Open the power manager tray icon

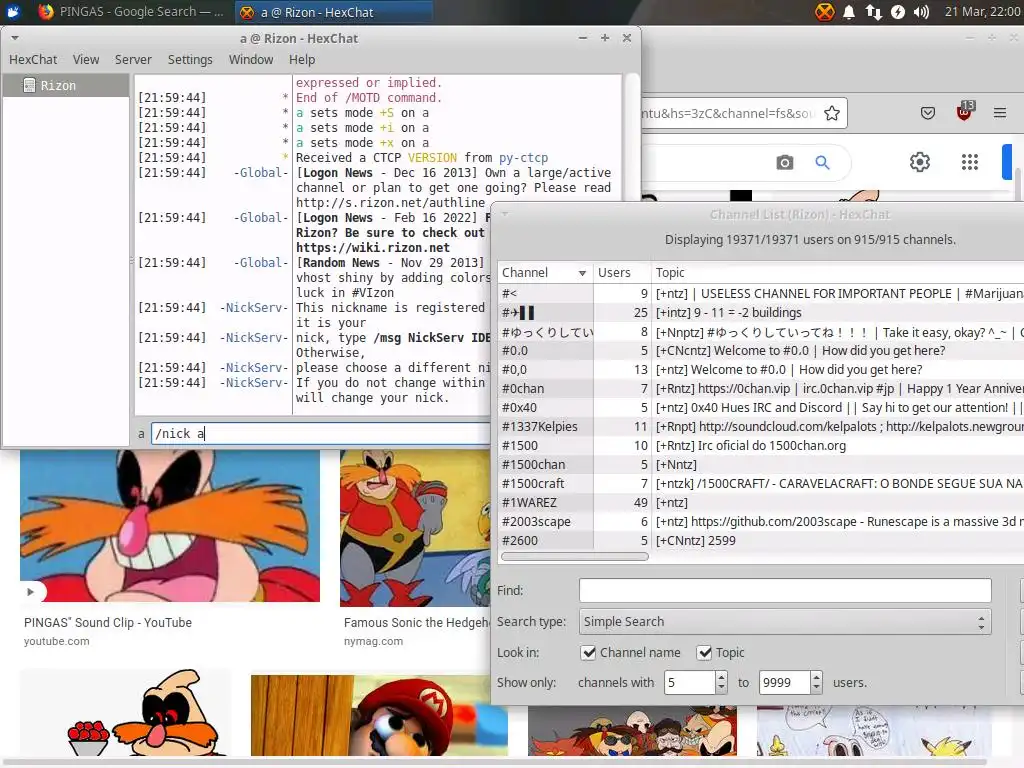898,12
